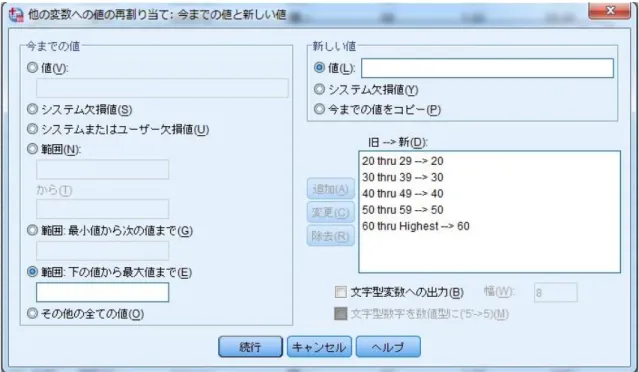Close the recode dialog window
The height and width of the screenshot is (372, 639).
(x=610, y=11)
